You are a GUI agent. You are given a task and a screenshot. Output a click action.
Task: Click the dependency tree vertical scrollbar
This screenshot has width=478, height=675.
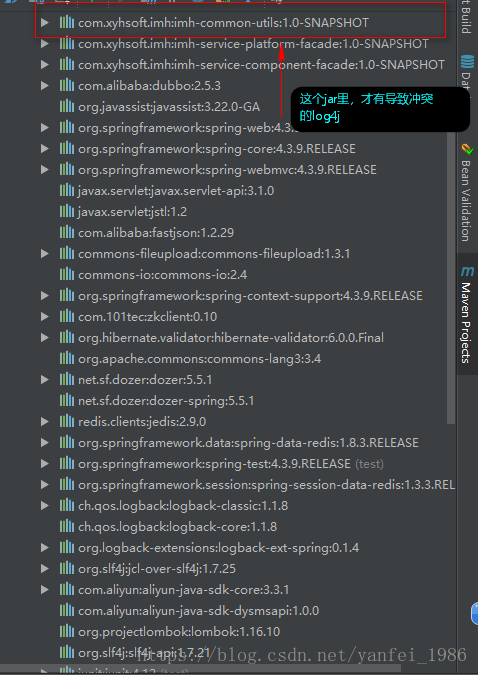(x=451, y=276)
